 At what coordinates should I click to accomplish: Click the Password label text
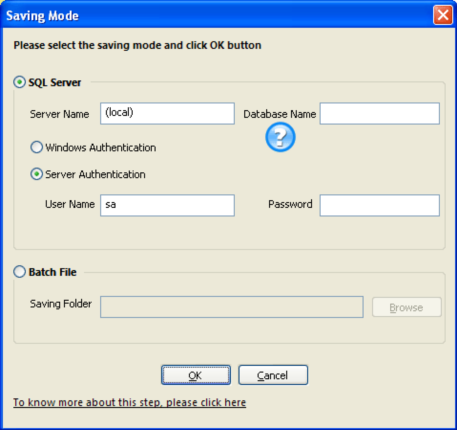click(290, 204)
